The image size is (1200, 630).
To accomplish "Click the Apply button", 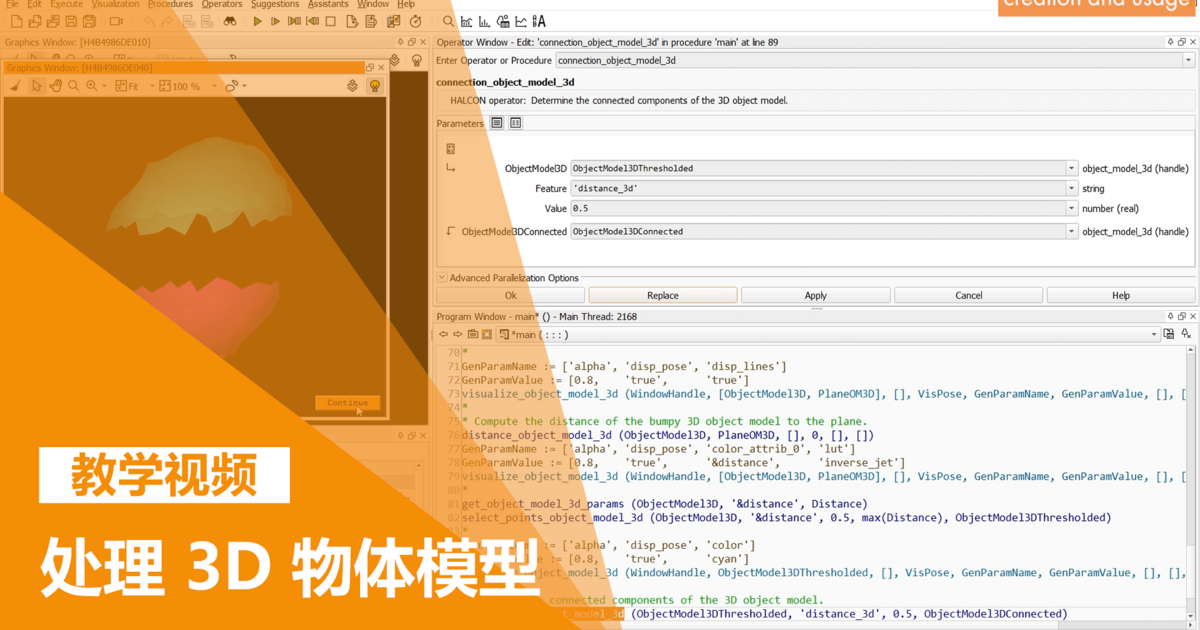I will click(x=816, y=295).
